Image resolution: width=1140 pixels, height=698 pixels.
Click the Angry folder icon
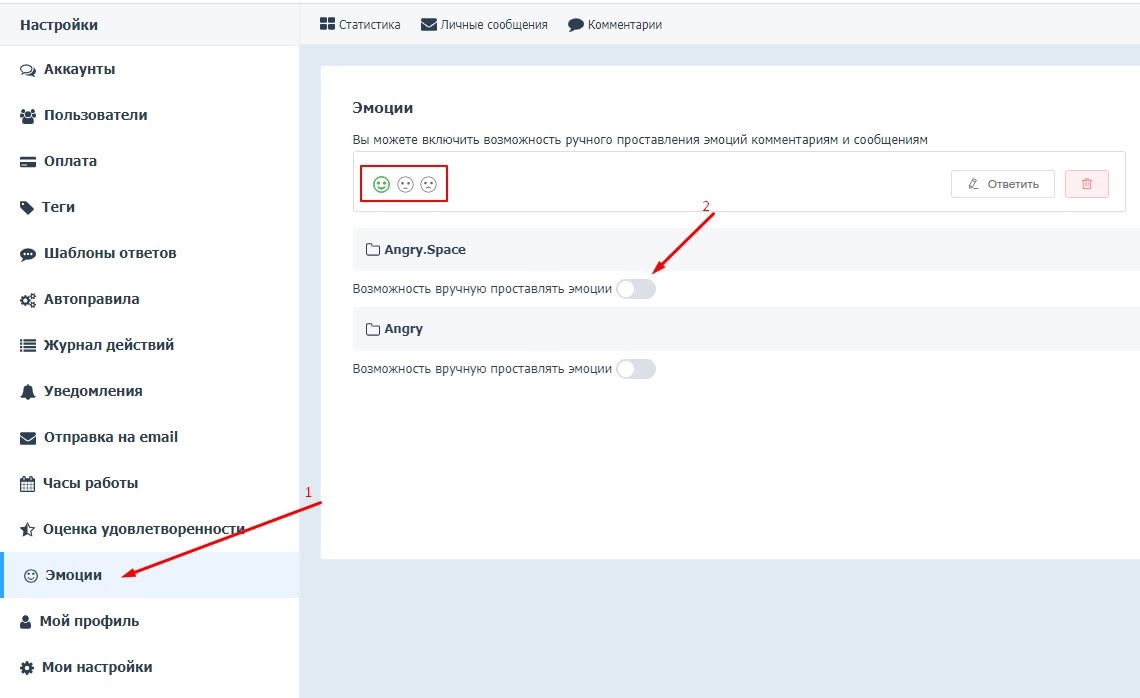[x=373, y=329]
